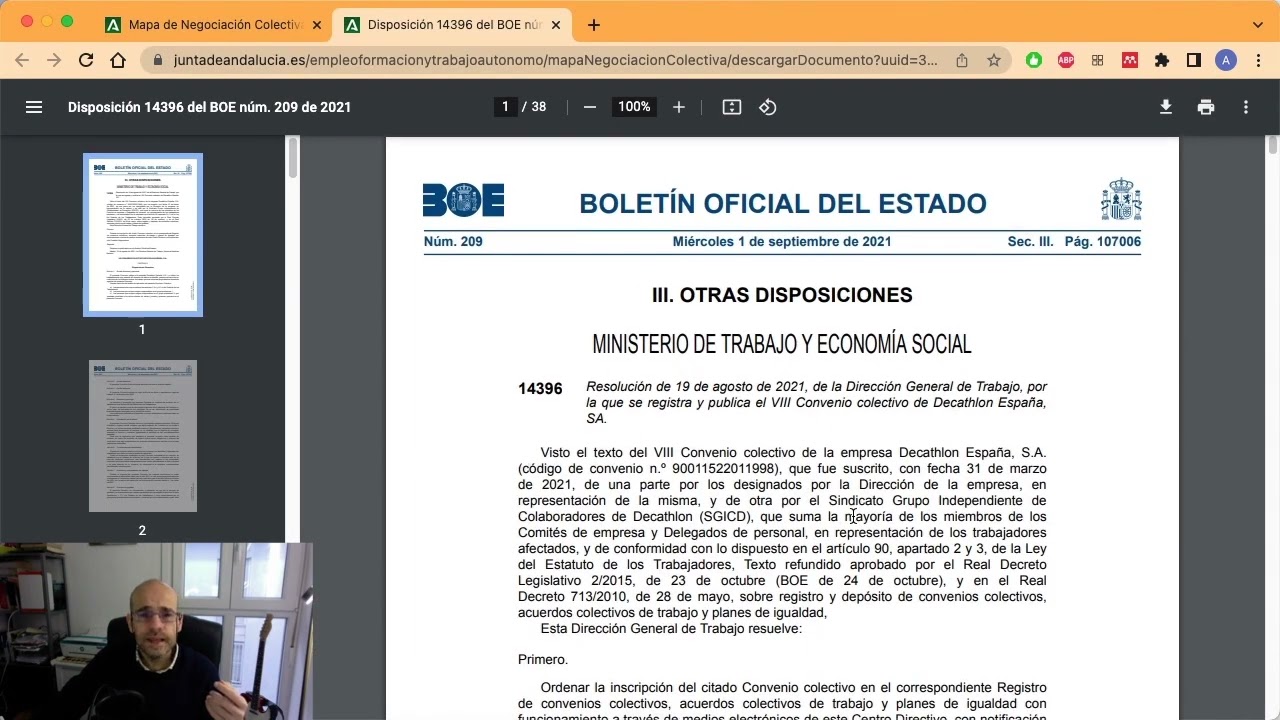Click the site security padlock icon
The height and width of the screenshot is (720, 1280).
pos(158,60)
